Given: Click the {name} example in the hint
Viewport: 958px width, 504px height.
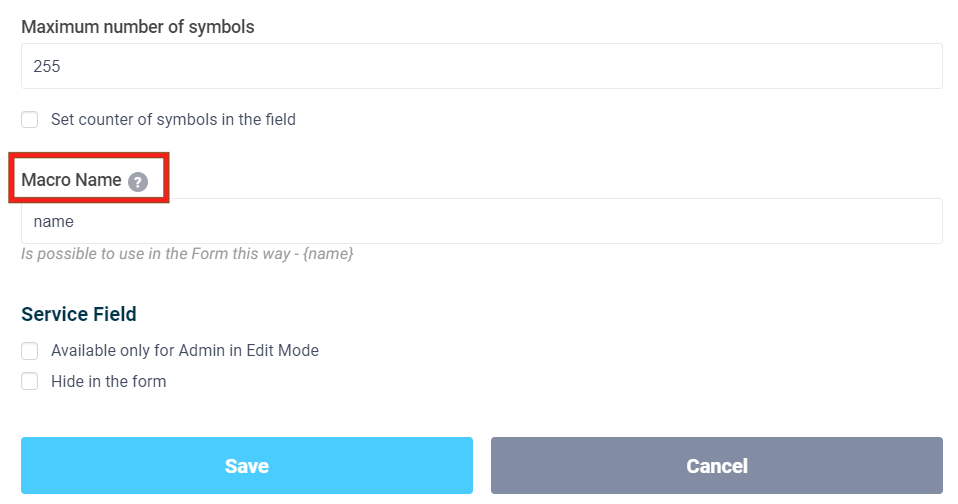Looking at the screenshot, I should coord(330,254).
